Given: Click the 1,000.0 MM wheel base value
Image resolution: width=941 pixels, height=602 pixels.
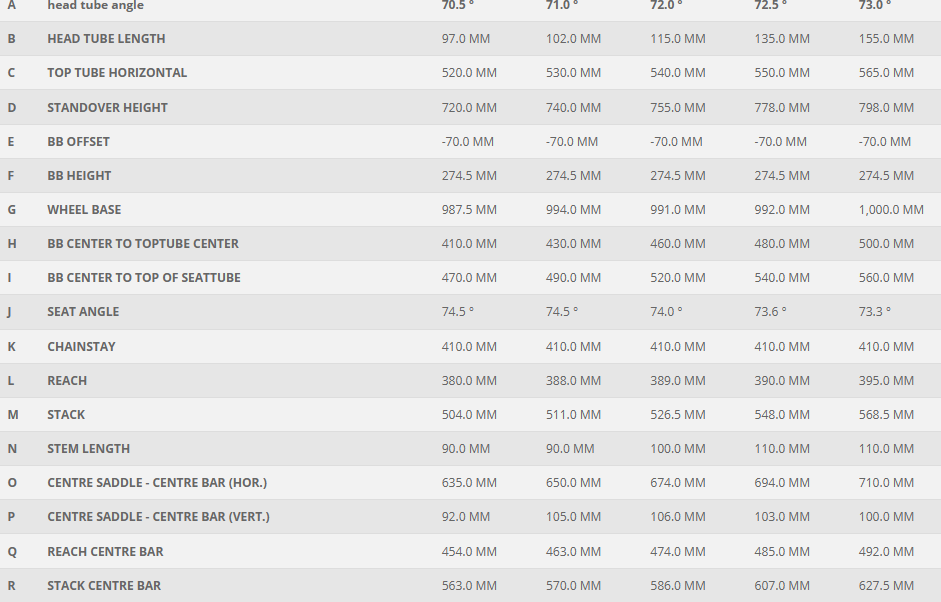Looking at the screenshot, I should [891, 210].
